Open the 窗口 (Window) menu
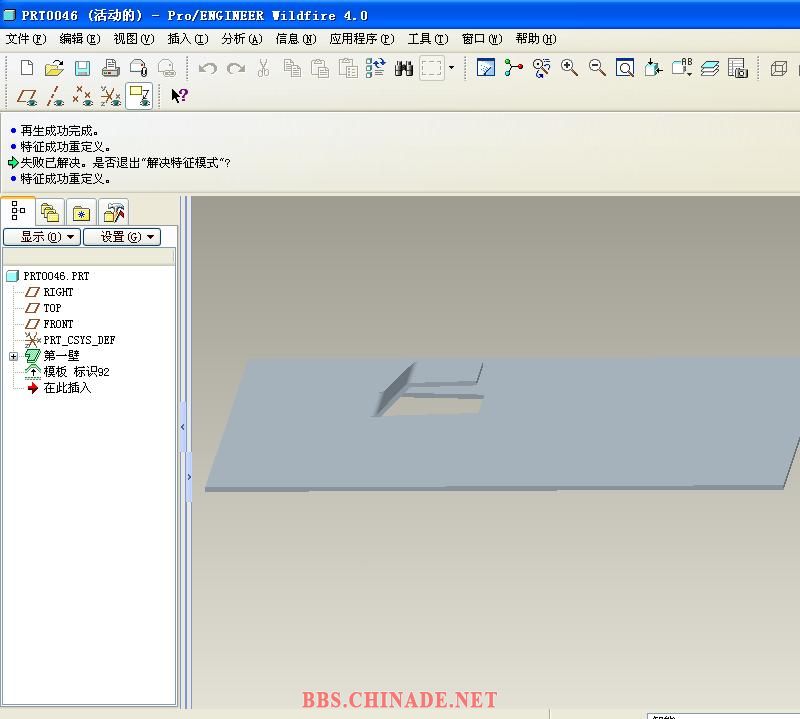Viewport: 800px width, 719px height. click(x=482, y=39)
